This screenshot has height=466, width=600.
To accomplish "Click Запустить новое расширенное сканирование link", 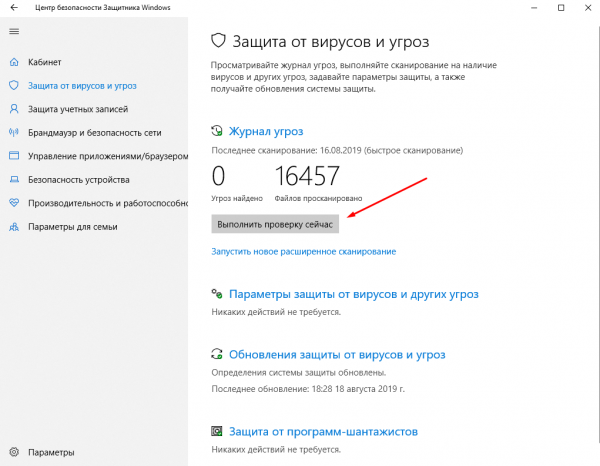I will [304, 251].
